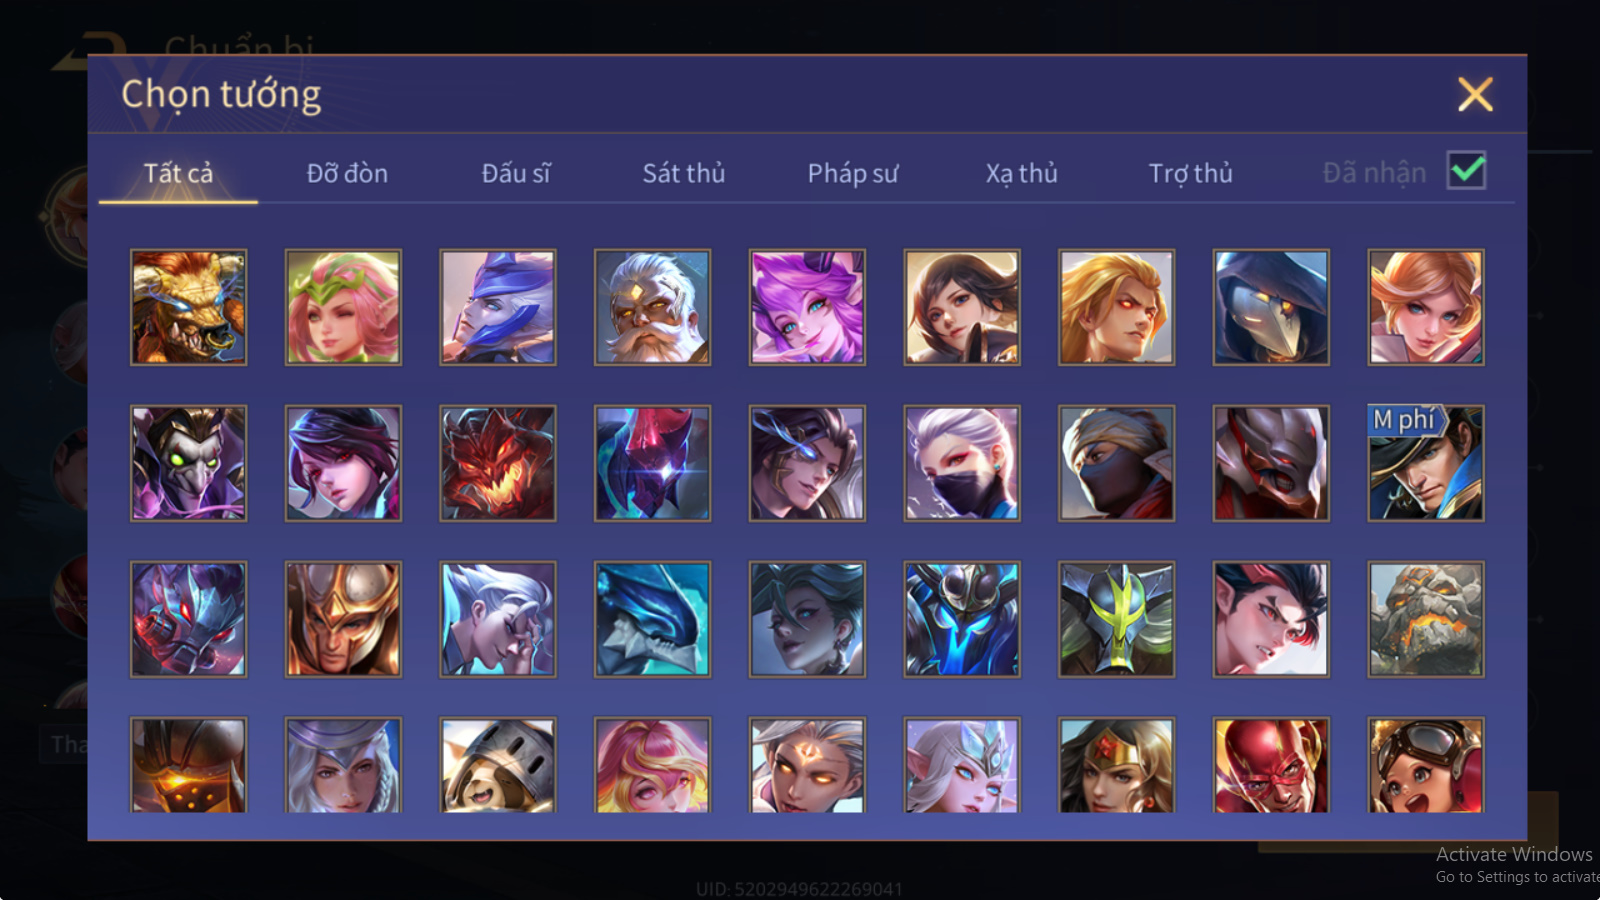Choose the masked silver-haired ninja girl
Image resolution: width=1600 pixels, height=900 pixels.
pos(961,463)
